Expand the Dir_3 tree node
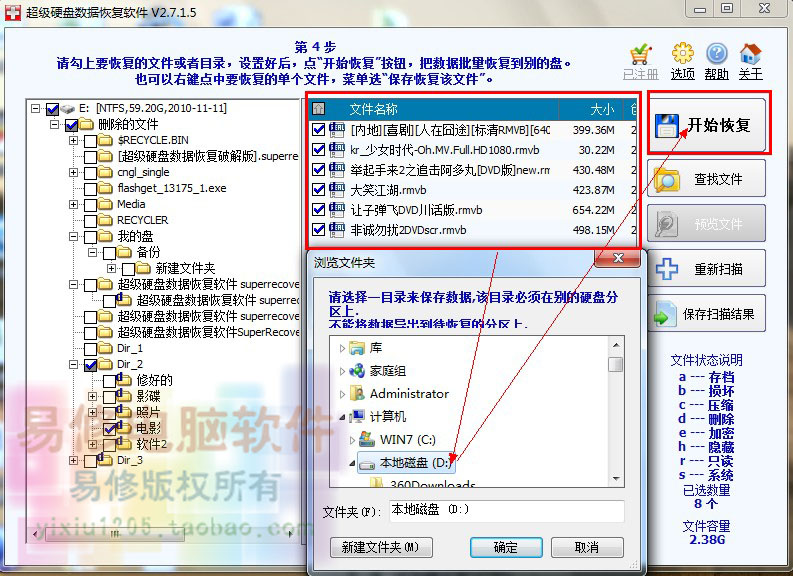 73,460
